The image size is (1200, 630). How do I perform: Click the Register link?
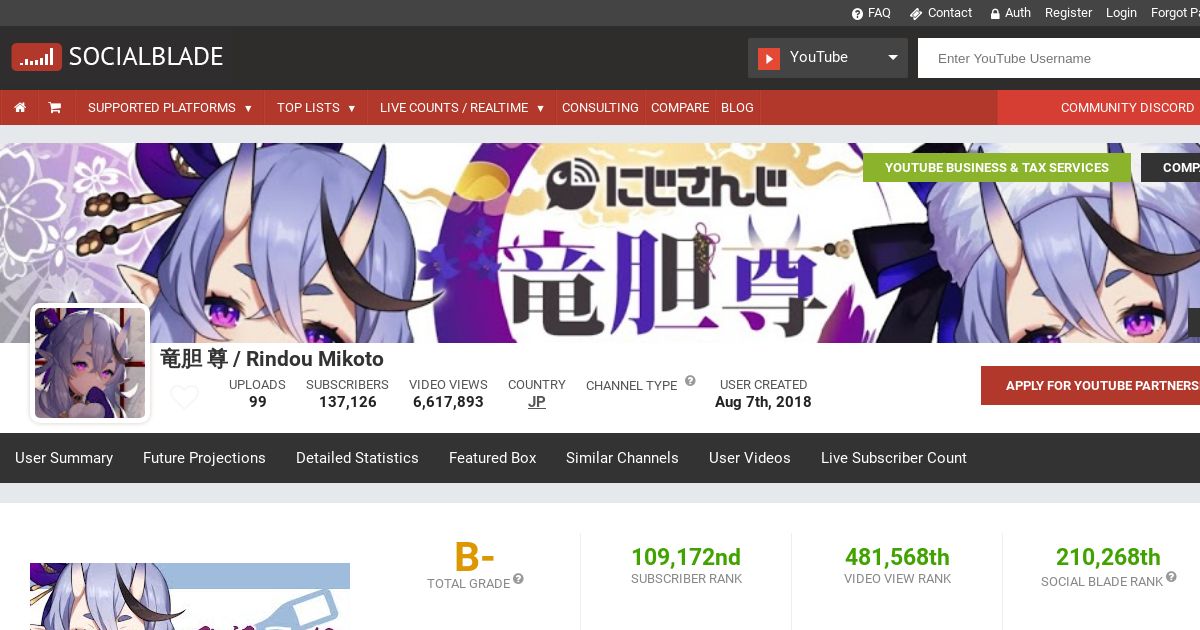tap(1068, 13)
